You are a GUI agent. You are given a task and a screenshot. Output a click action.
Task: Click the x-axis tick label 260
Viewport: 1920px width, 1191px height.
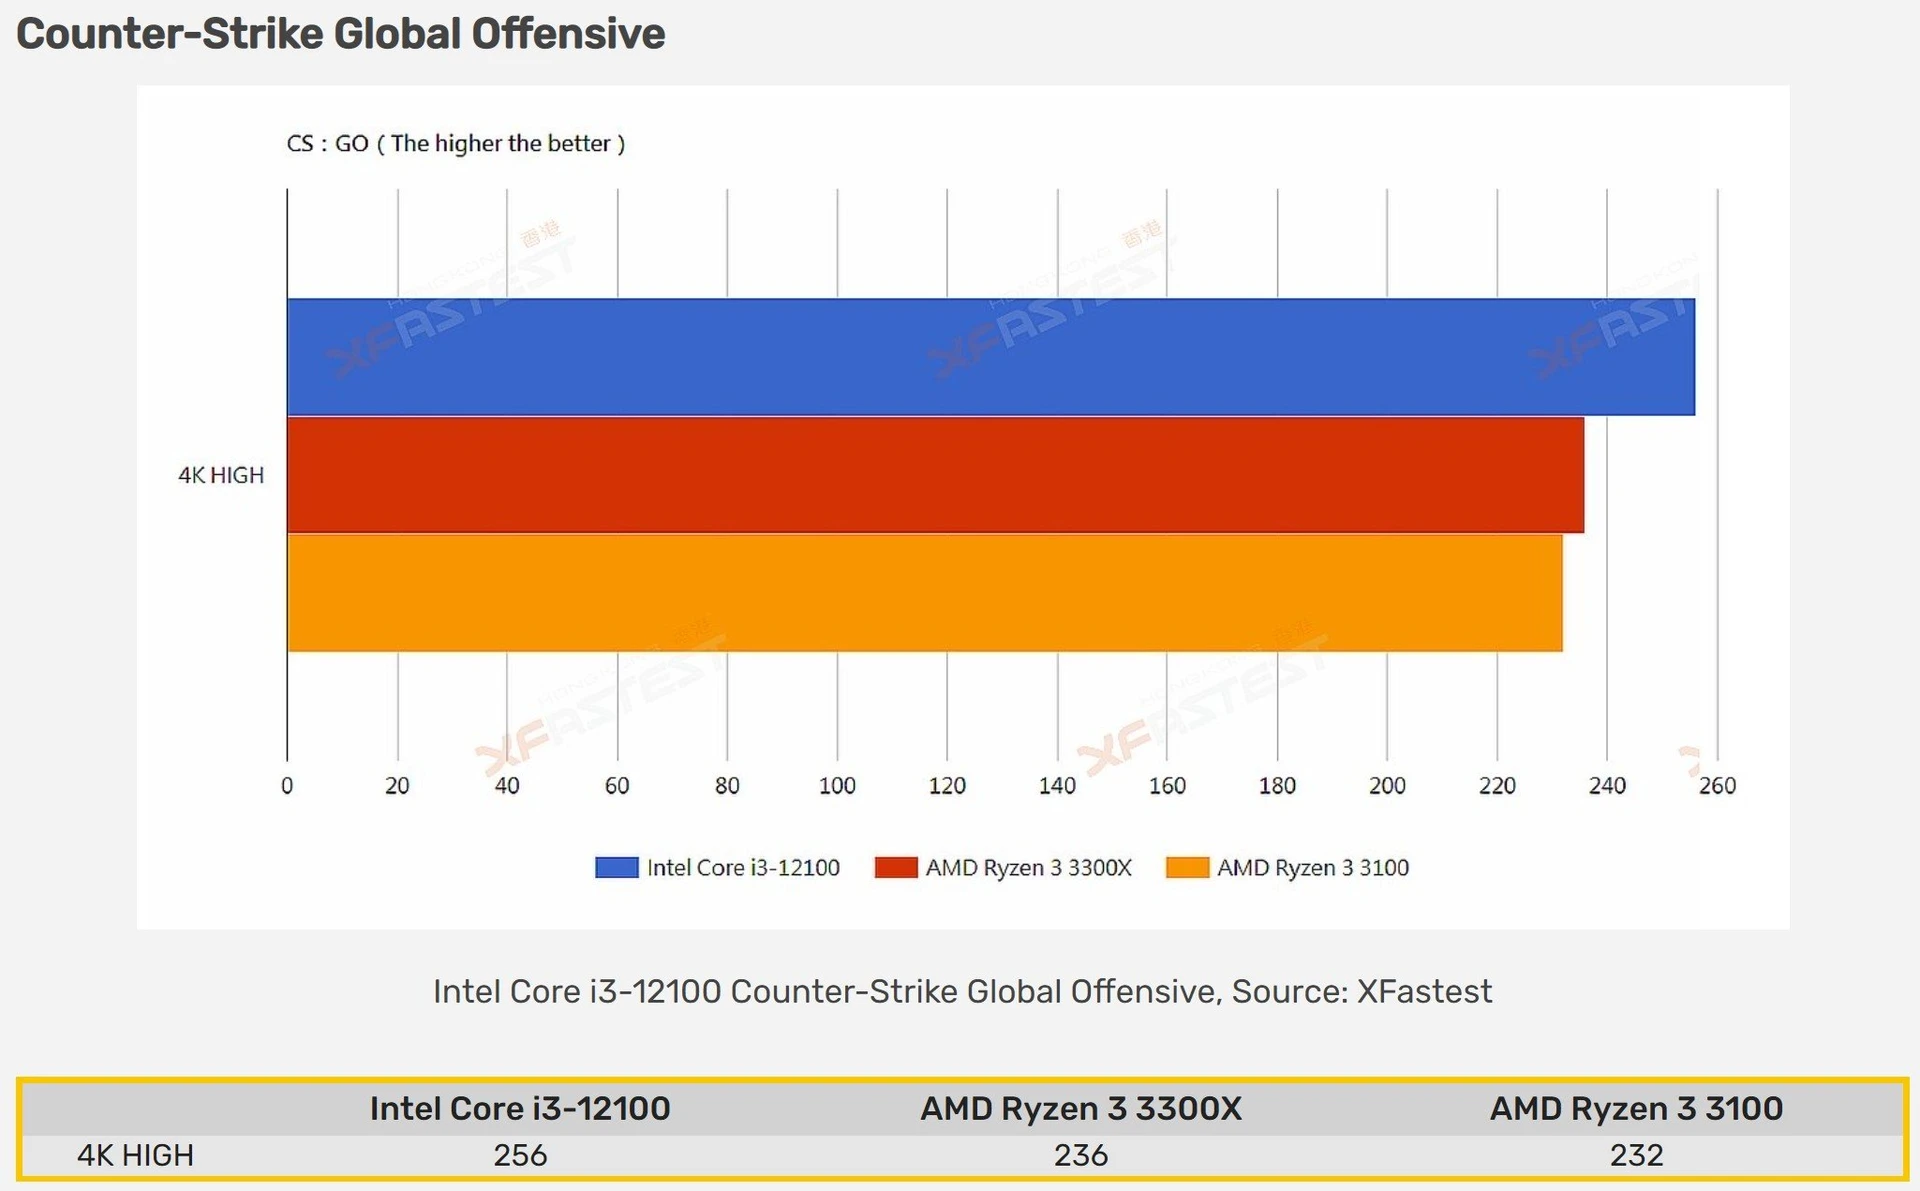click(1717, 786)
